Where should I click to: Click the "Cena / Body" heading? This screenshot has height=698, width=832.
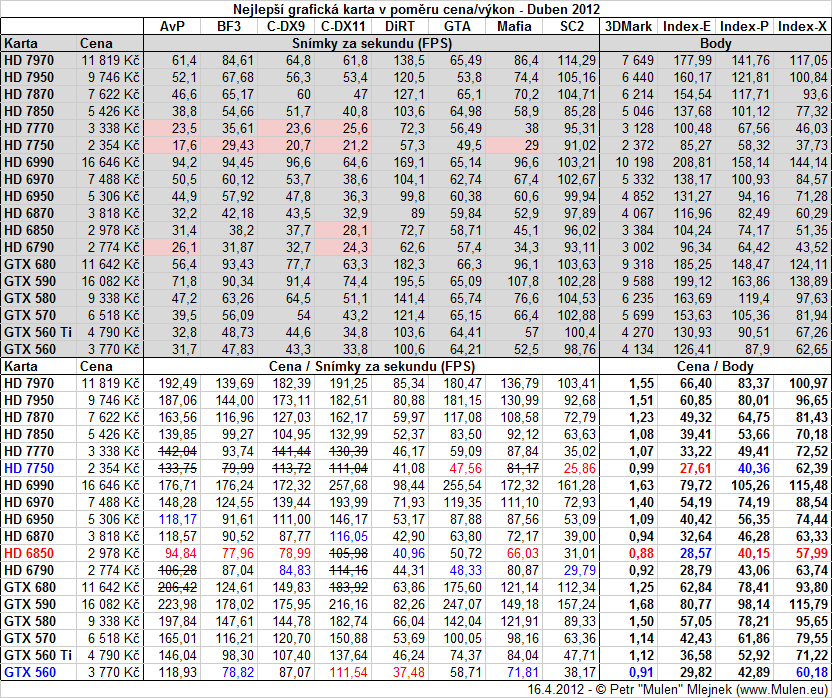tap(715, 366)
